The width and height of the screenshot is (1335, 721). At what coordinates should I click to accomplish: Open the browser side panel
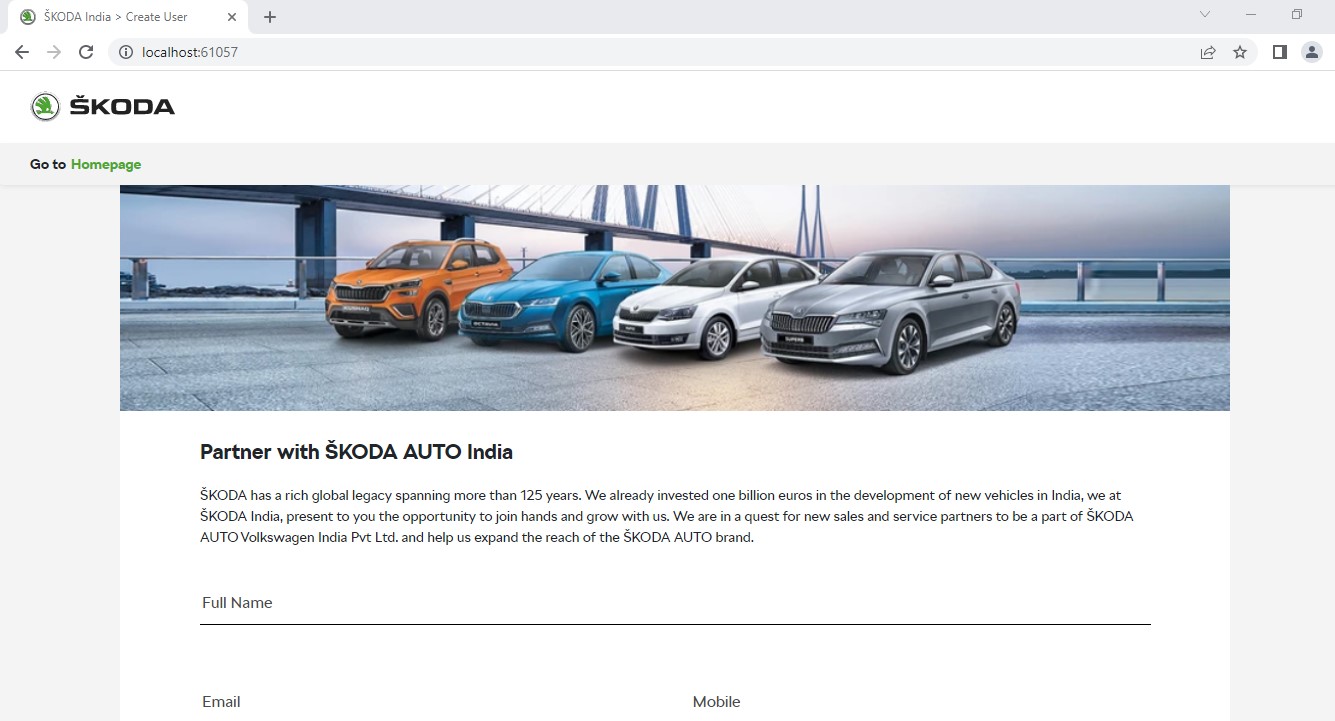point(1279,52)
